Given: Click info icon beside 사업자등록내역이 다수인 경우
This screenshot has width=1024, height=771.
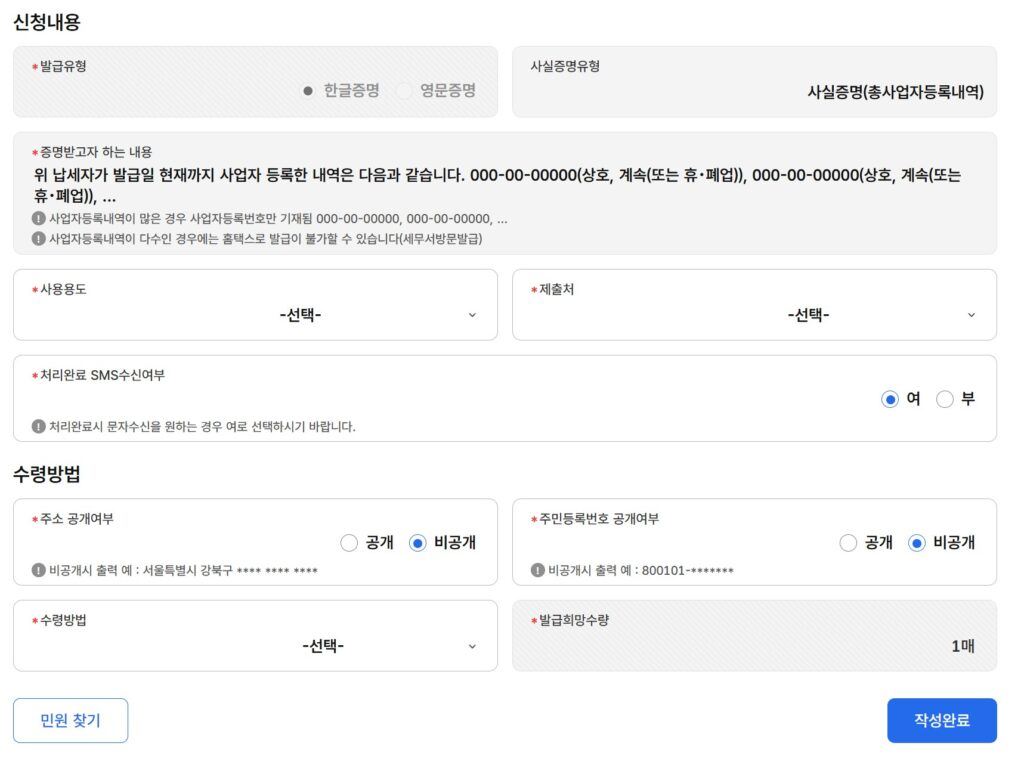Looking at the screenshot, I should pos(39,238).
